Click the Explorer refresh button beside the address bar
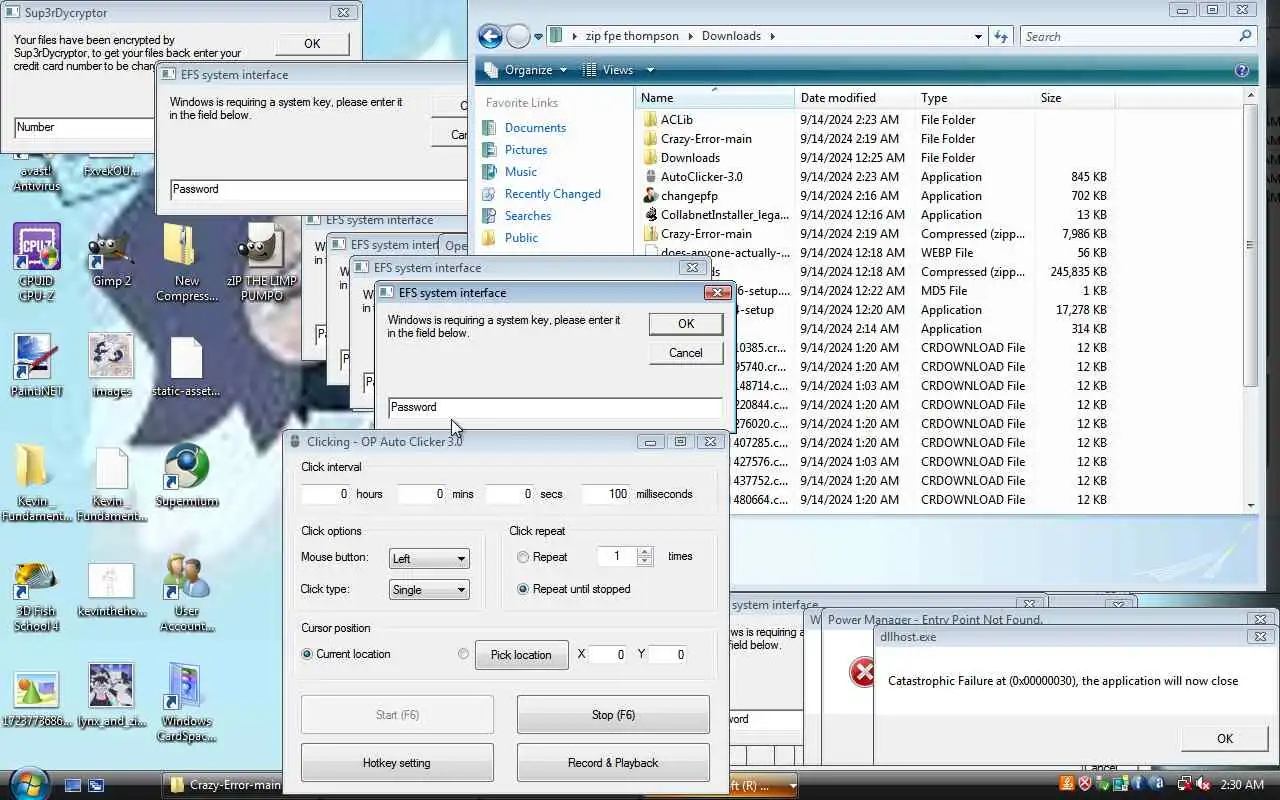Viewport: 1280px width, 800px height. point(1001,36)
